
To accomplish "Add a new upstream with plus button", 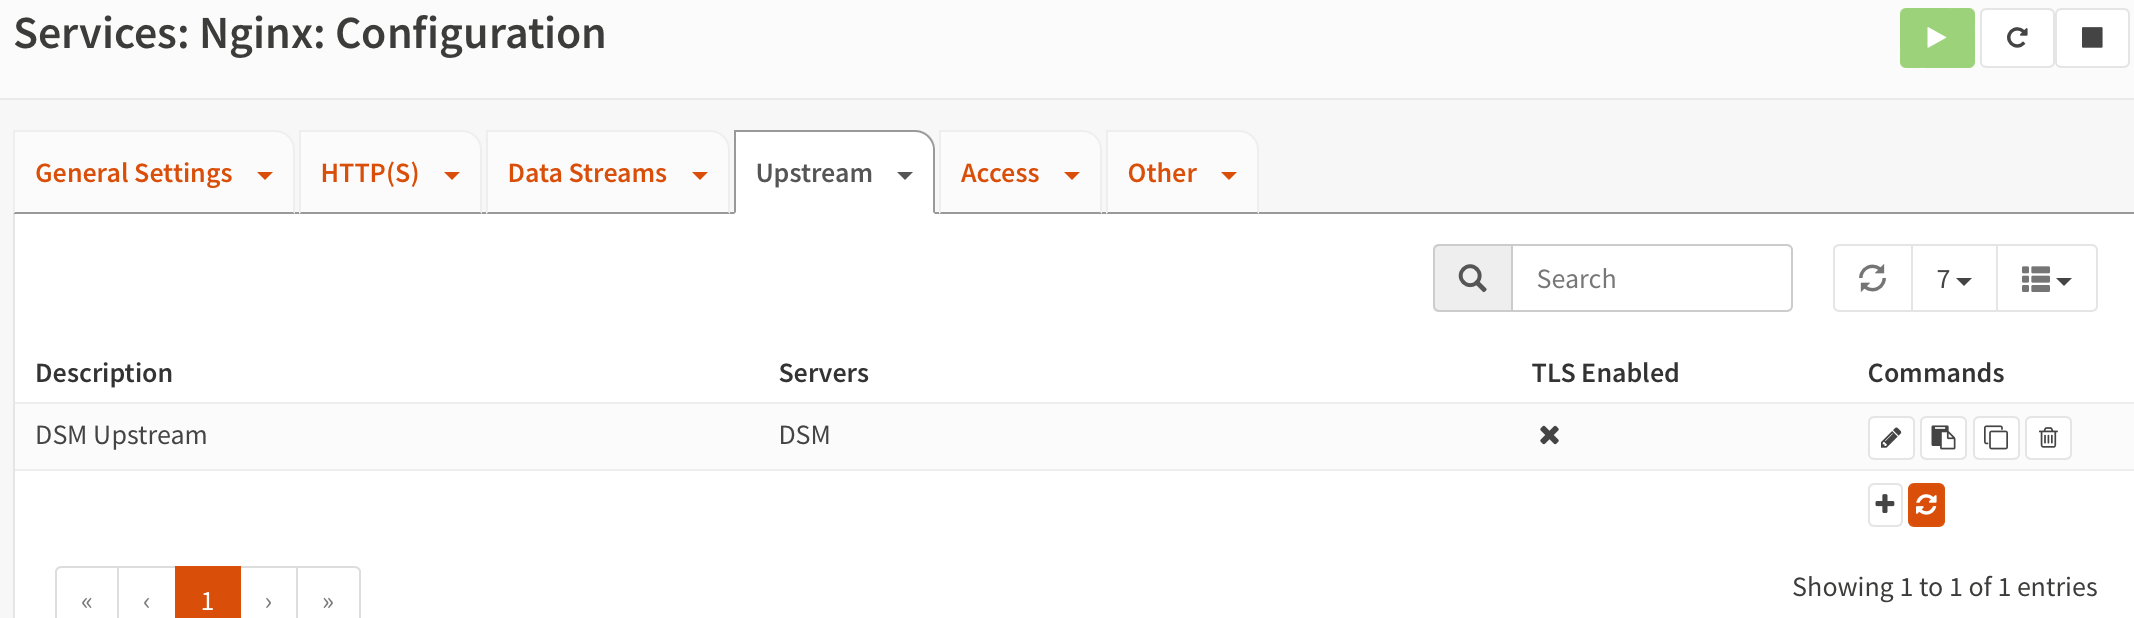I will point(1885,504).
